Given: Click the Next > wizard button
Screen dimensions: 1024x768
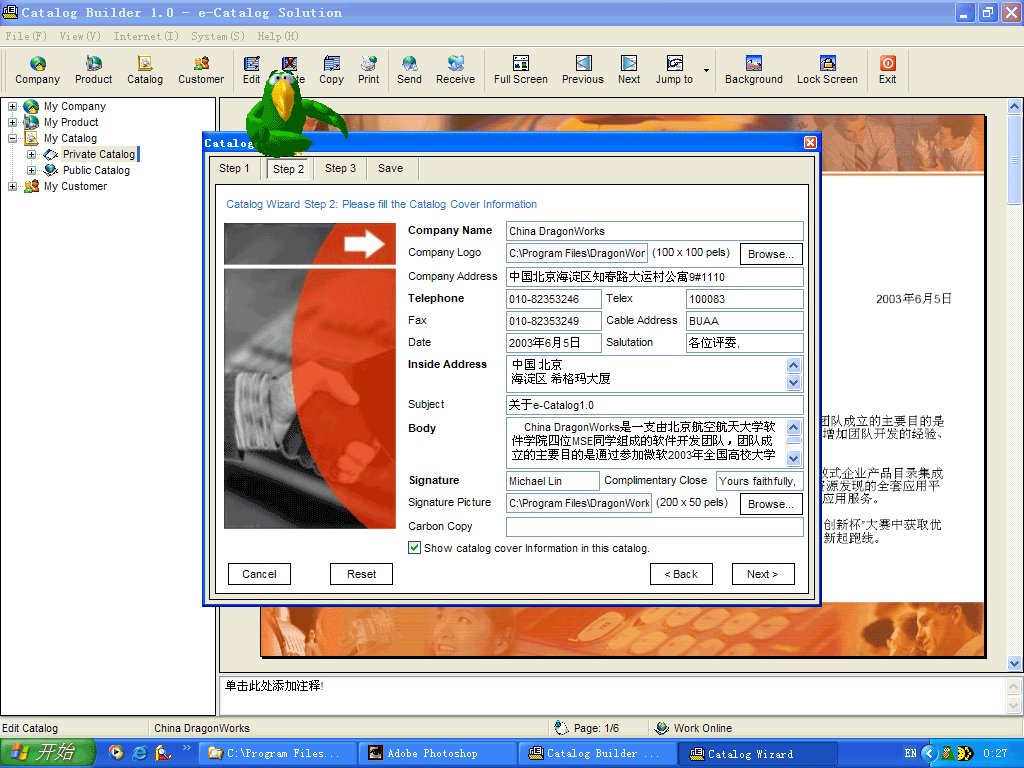Looking at the screenshot, I should 763,574.
